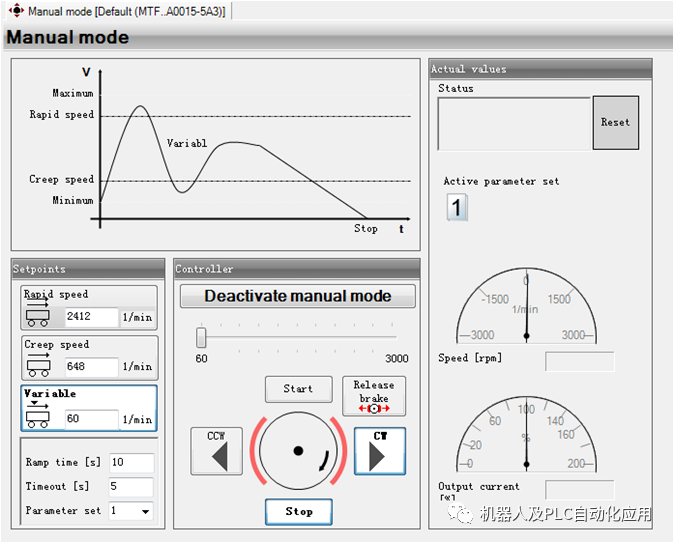Select the Rapid speed setpoint box
The image size is (674, 543).
[89, 308]
